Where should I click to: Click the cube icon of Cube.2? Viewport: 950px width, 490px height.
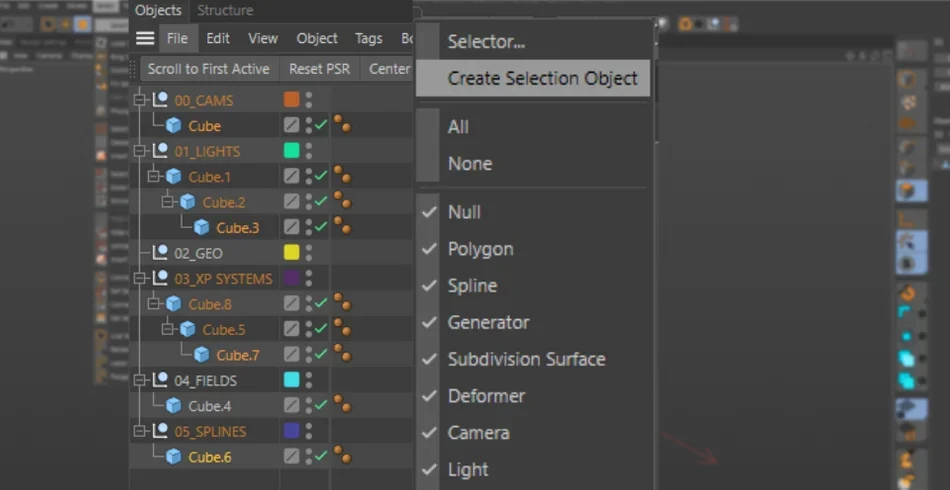tap(188, 202)
